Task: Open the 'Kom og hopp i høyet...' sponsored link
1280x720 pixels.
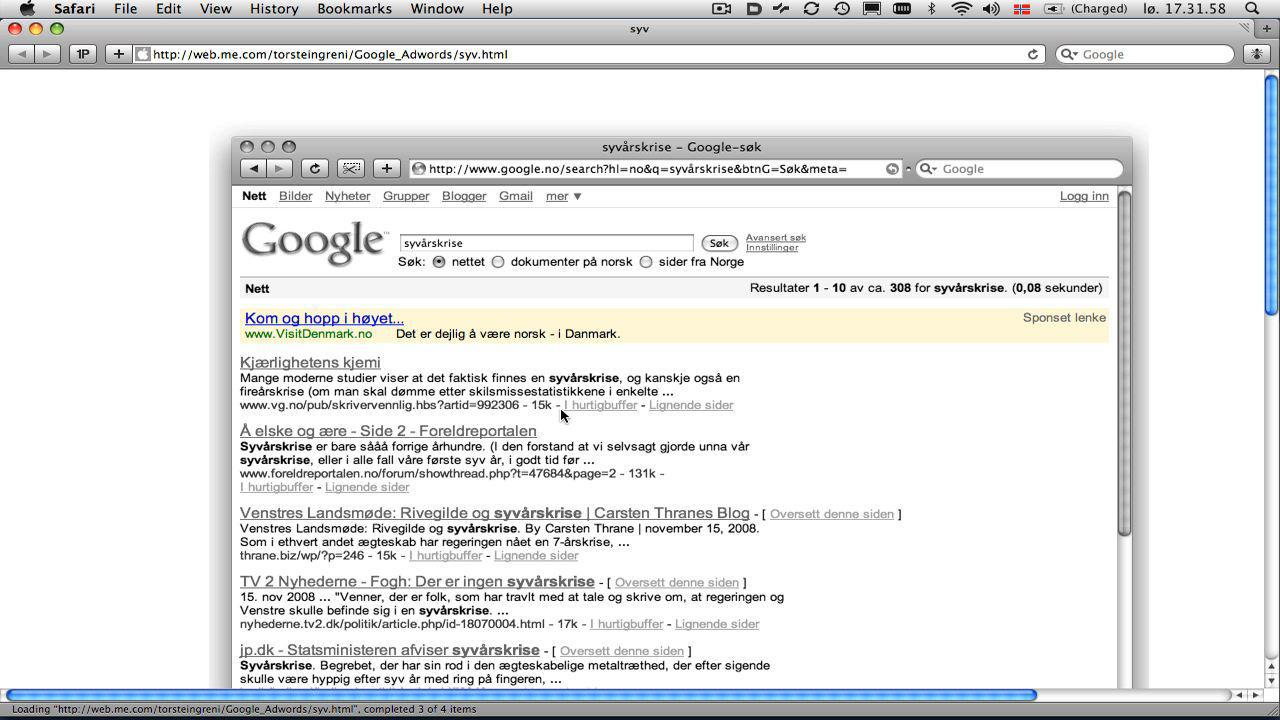Action: coord(324,318)
